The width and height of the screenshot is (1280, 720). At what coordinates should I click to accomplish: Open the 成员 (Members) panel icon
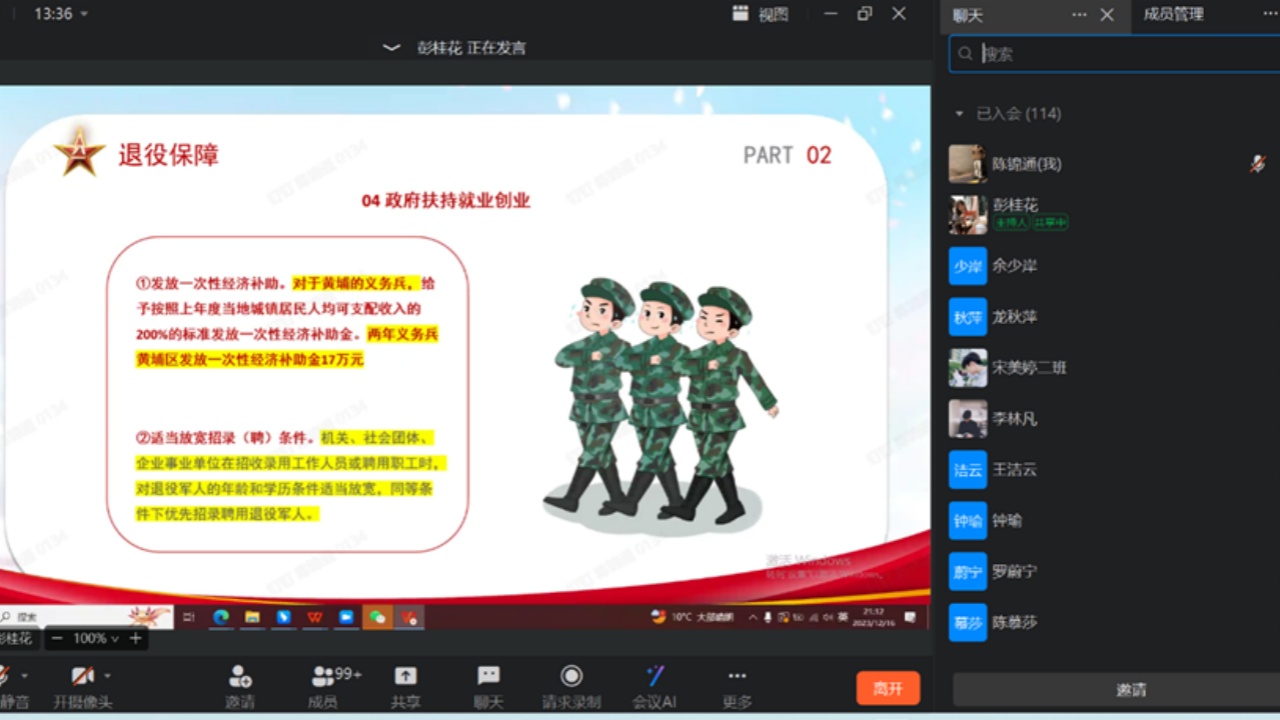[324, 677]
